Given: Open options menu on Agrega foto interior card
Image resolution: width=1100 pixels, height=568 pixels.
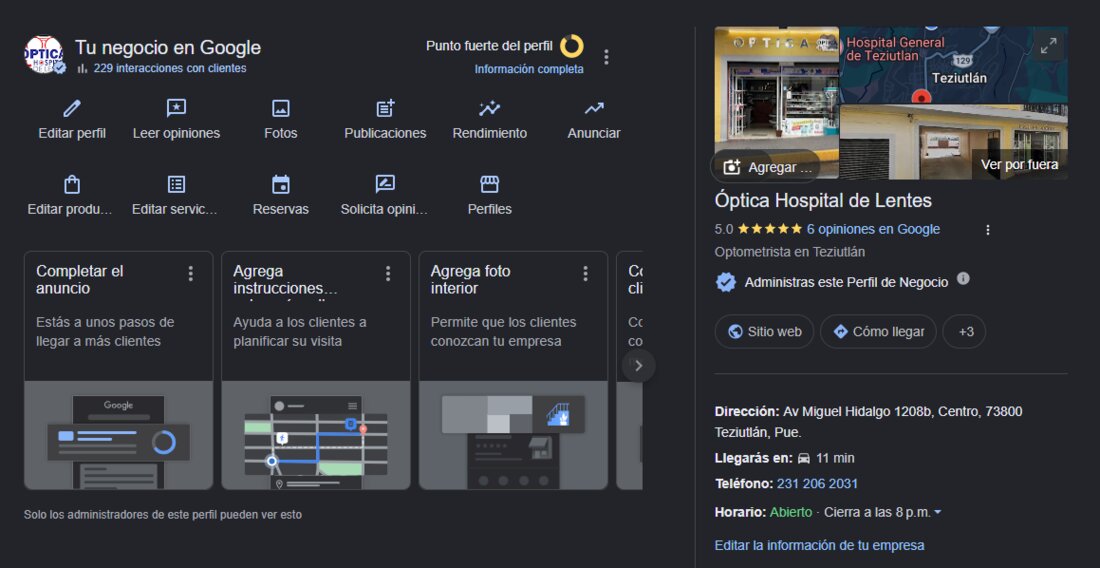Looking at the screenshot, I should (x=586, y=273).
